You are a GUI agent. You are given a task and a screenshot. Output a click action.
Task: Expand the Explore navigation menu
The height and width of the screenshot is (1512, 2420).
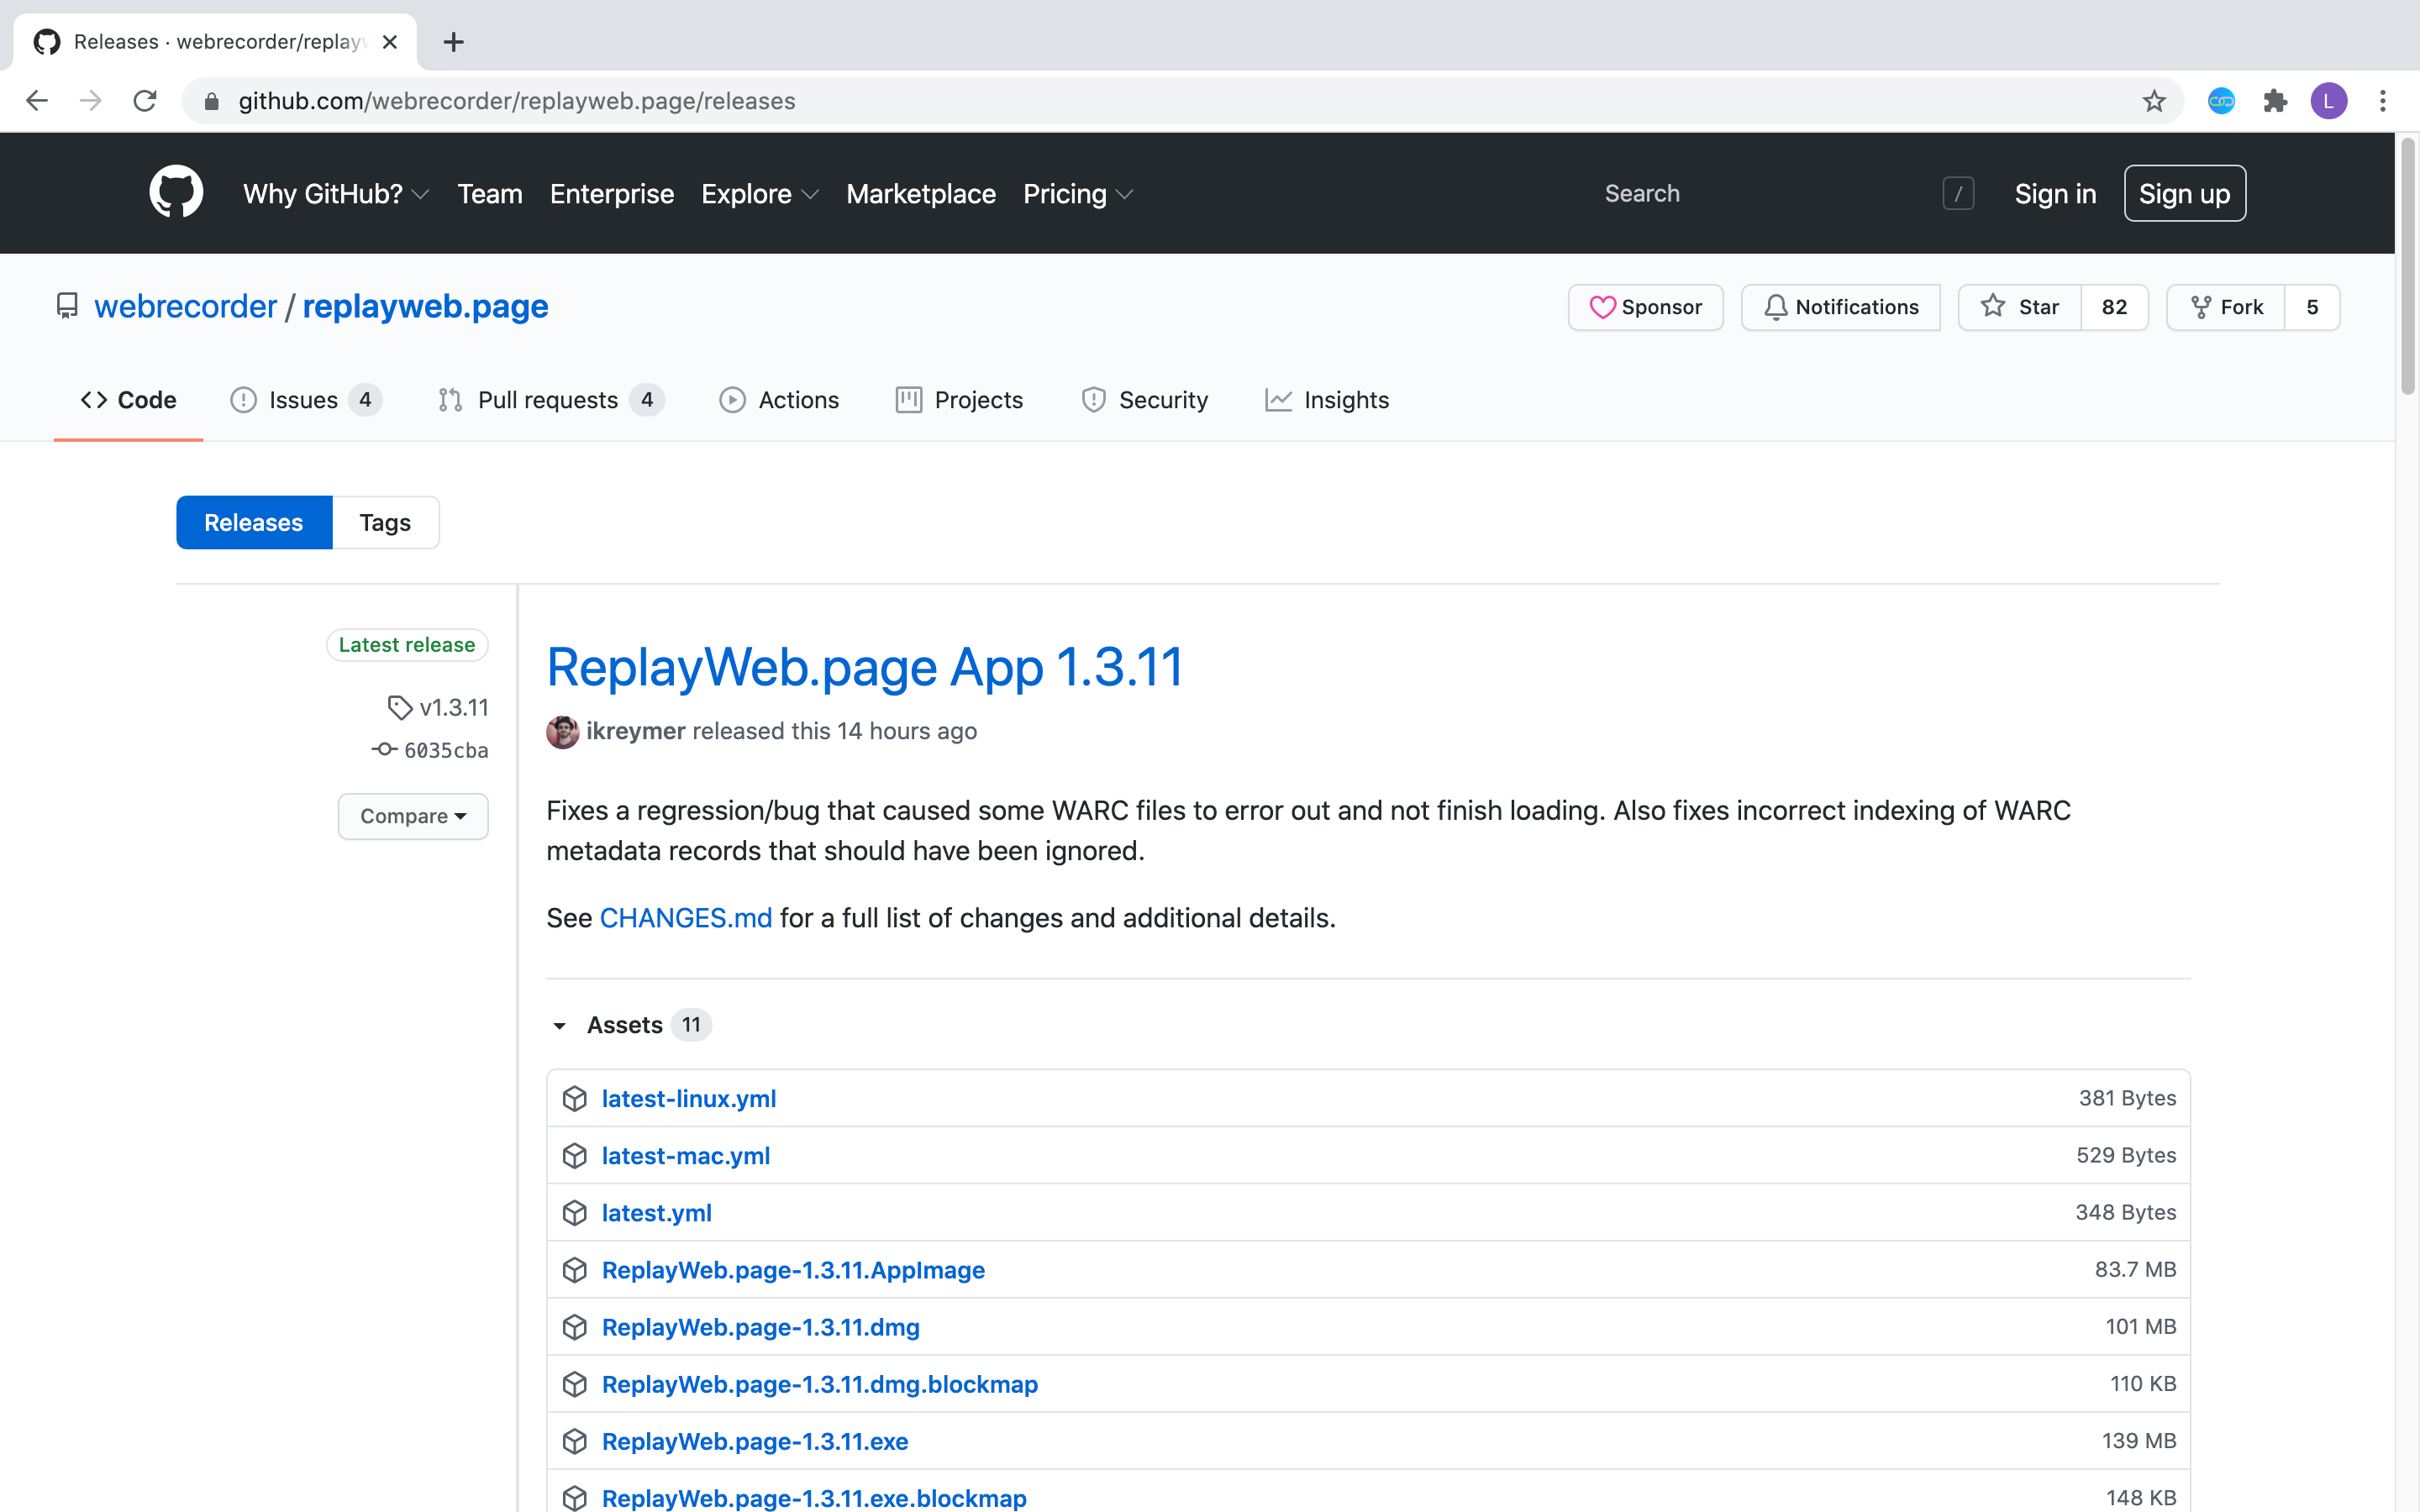pyautogui.click(x=759, y=194)
